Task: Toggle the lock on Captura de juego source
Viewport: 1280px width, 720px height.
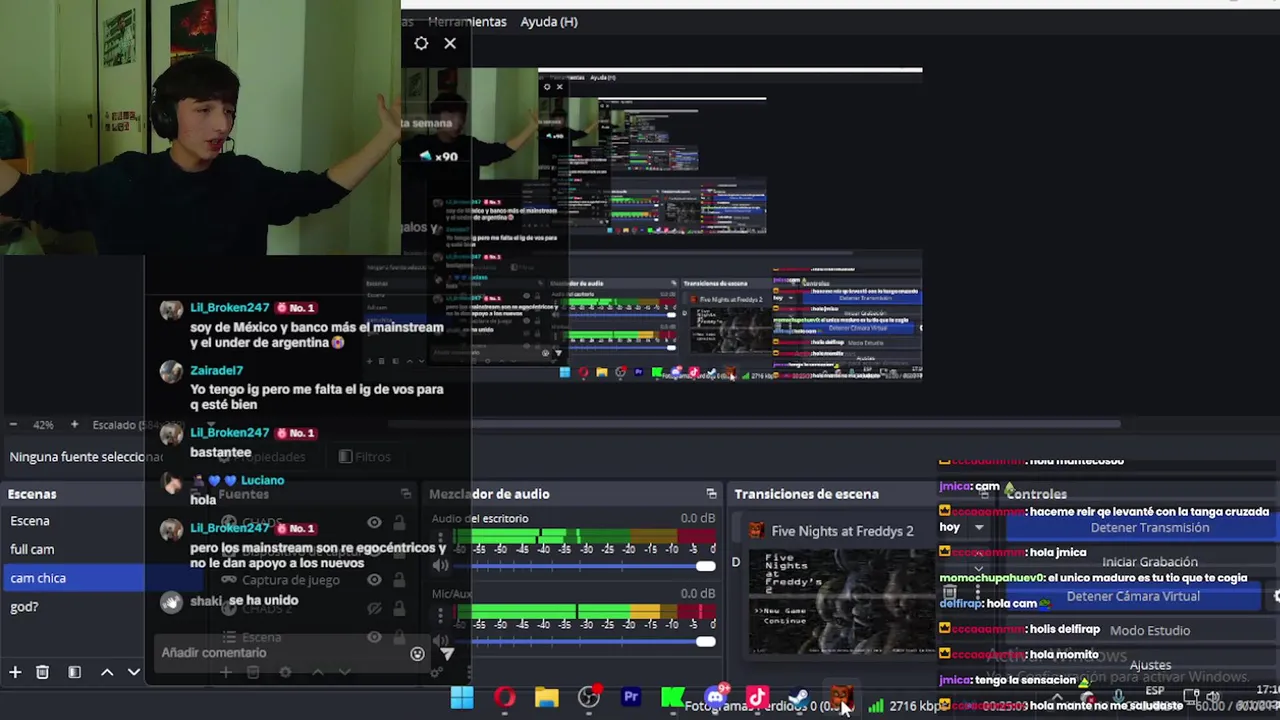Action: pyautogui.click(x=399, y=580)
